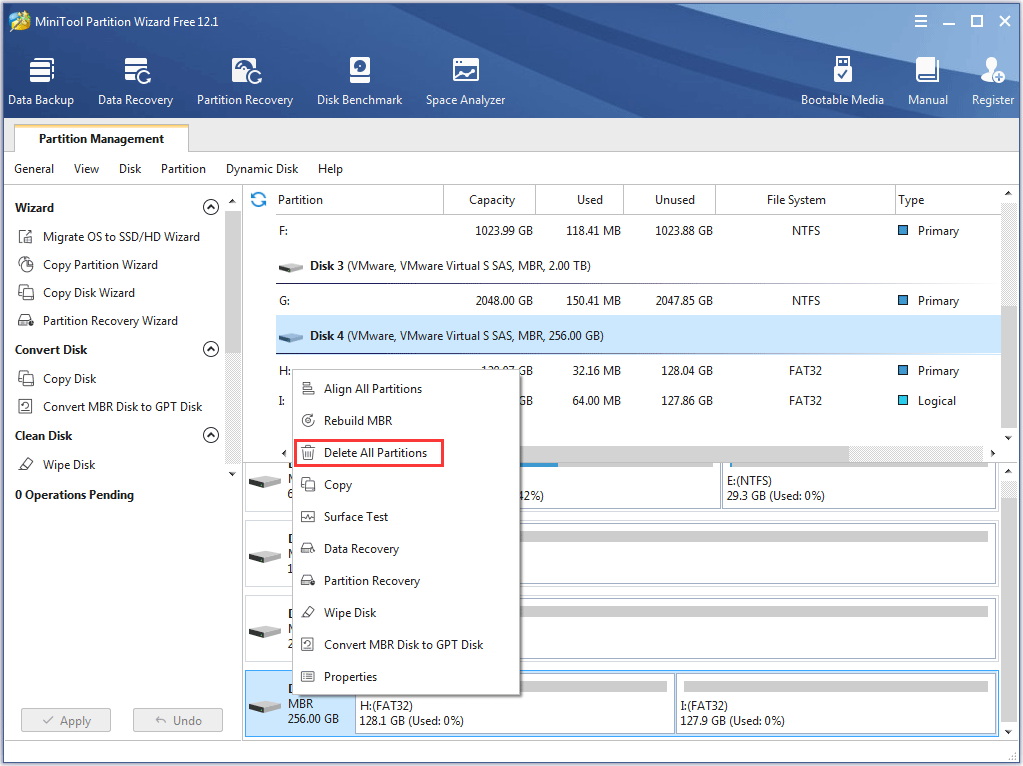Click the Undo button
1023x766 pixels.
[x=178, y=721]
